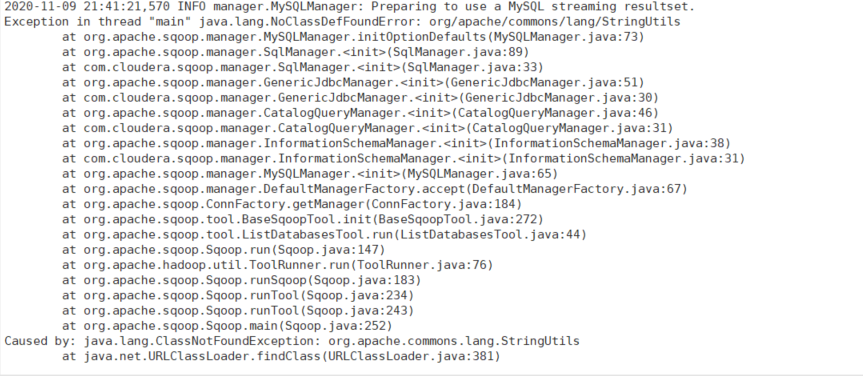Click the Caused by ClassNotFoundException line

point(292,341)
